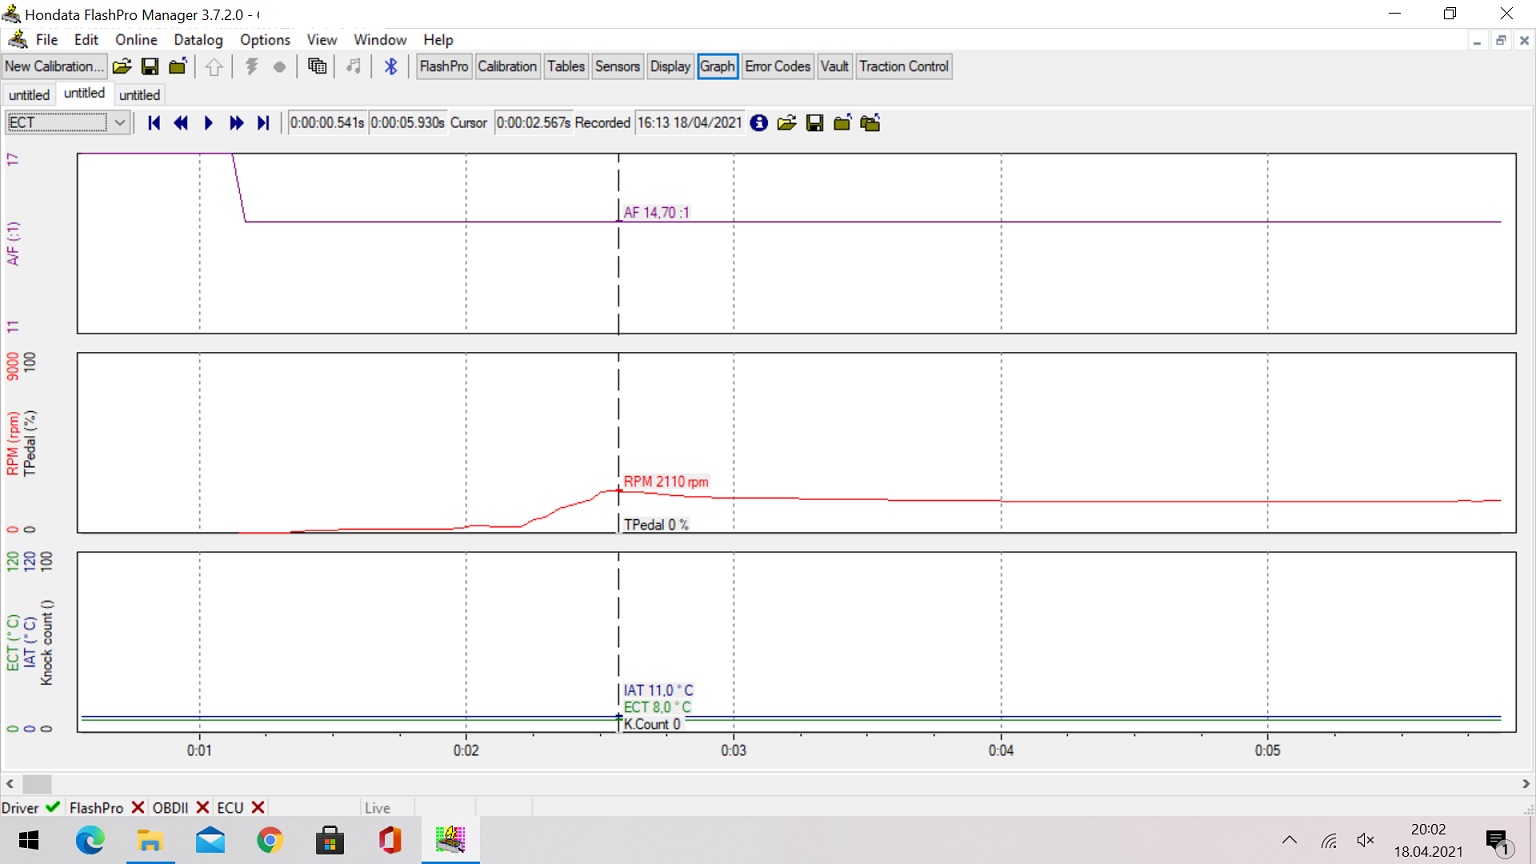Skip to the end of the datalog

[264, 123]
